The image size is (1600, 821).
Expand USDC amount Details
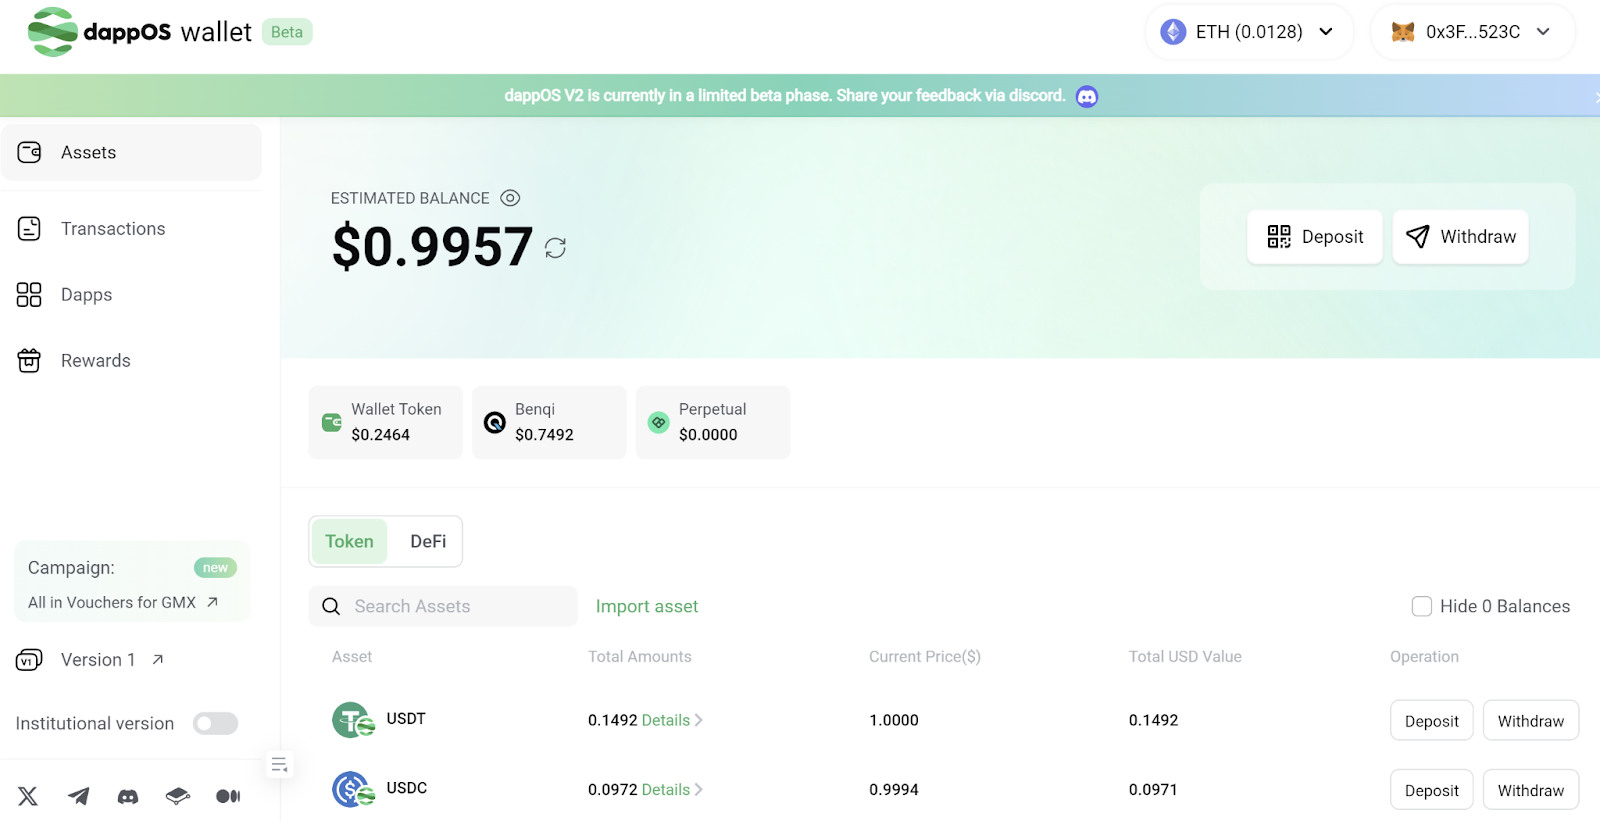click(x=672, y=789)
